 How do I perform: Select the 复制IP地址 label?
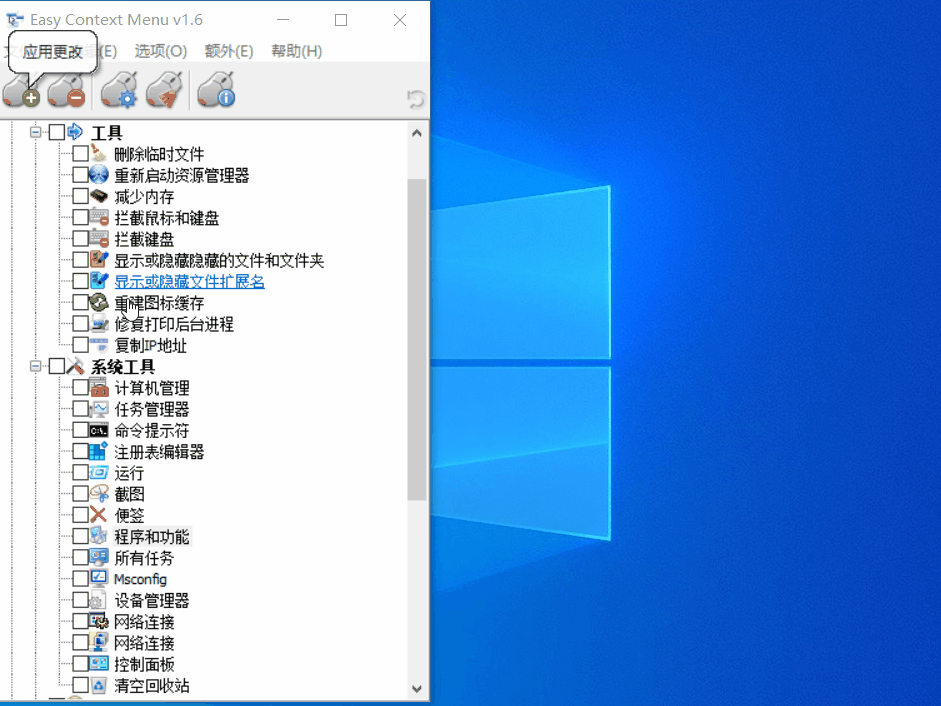(151, 346)
